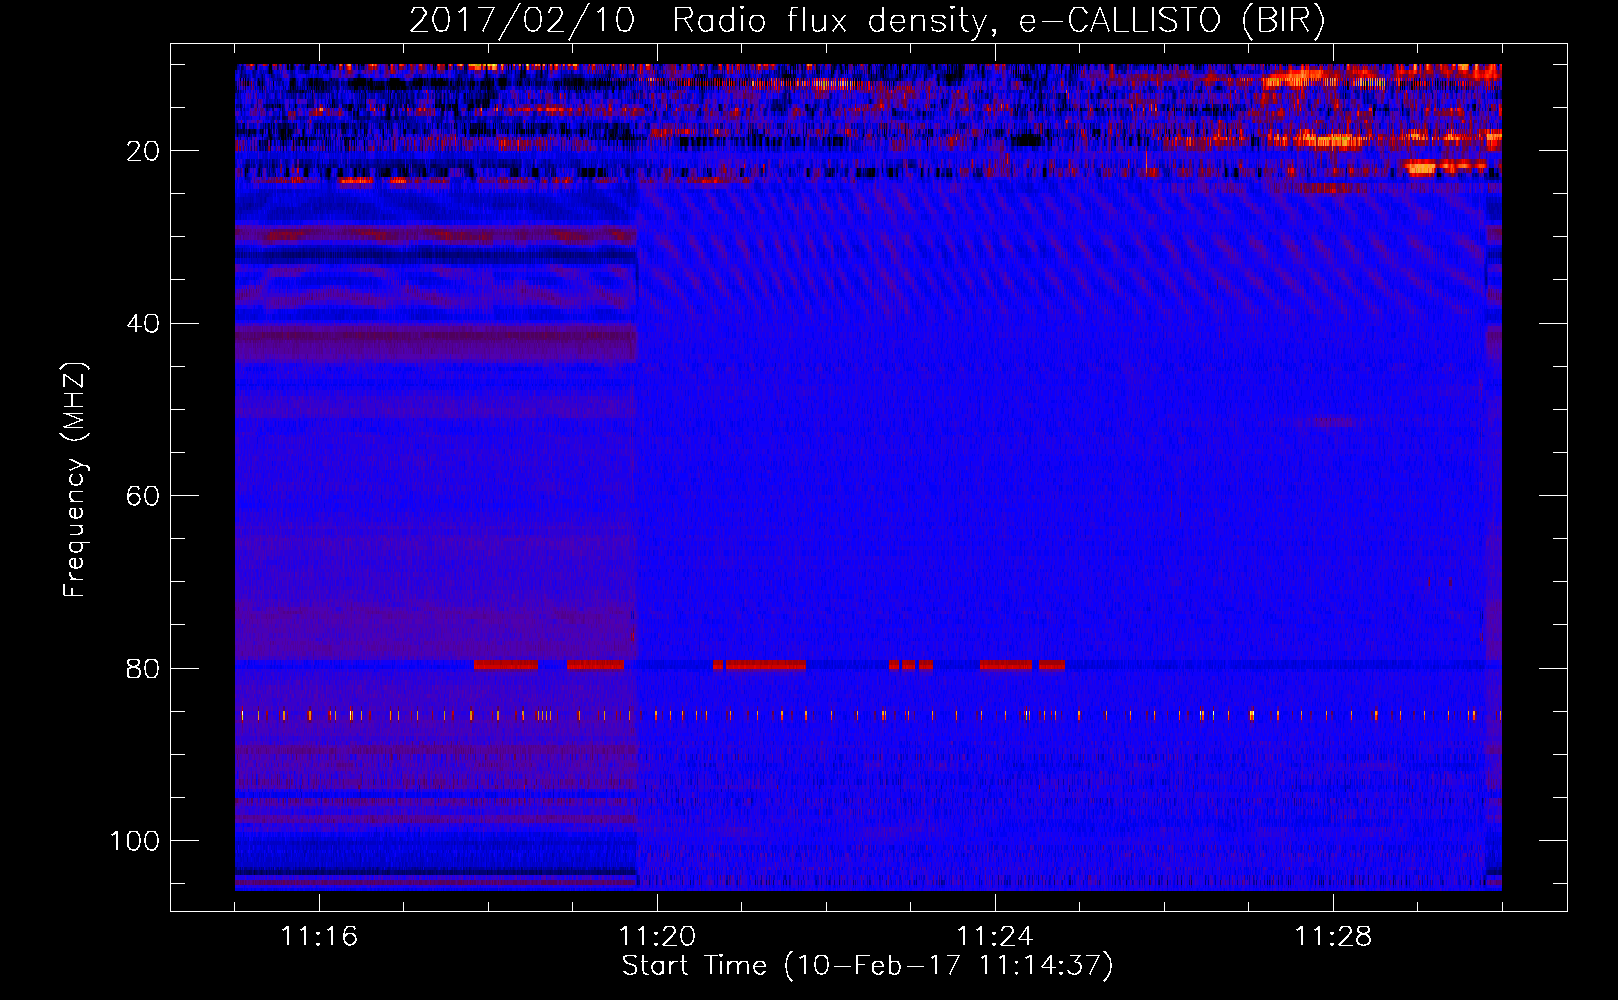This screenshot has height=1000, width=1618.
Task: Click the 100 MHz frequency tick label
Action: click(135, 841)
